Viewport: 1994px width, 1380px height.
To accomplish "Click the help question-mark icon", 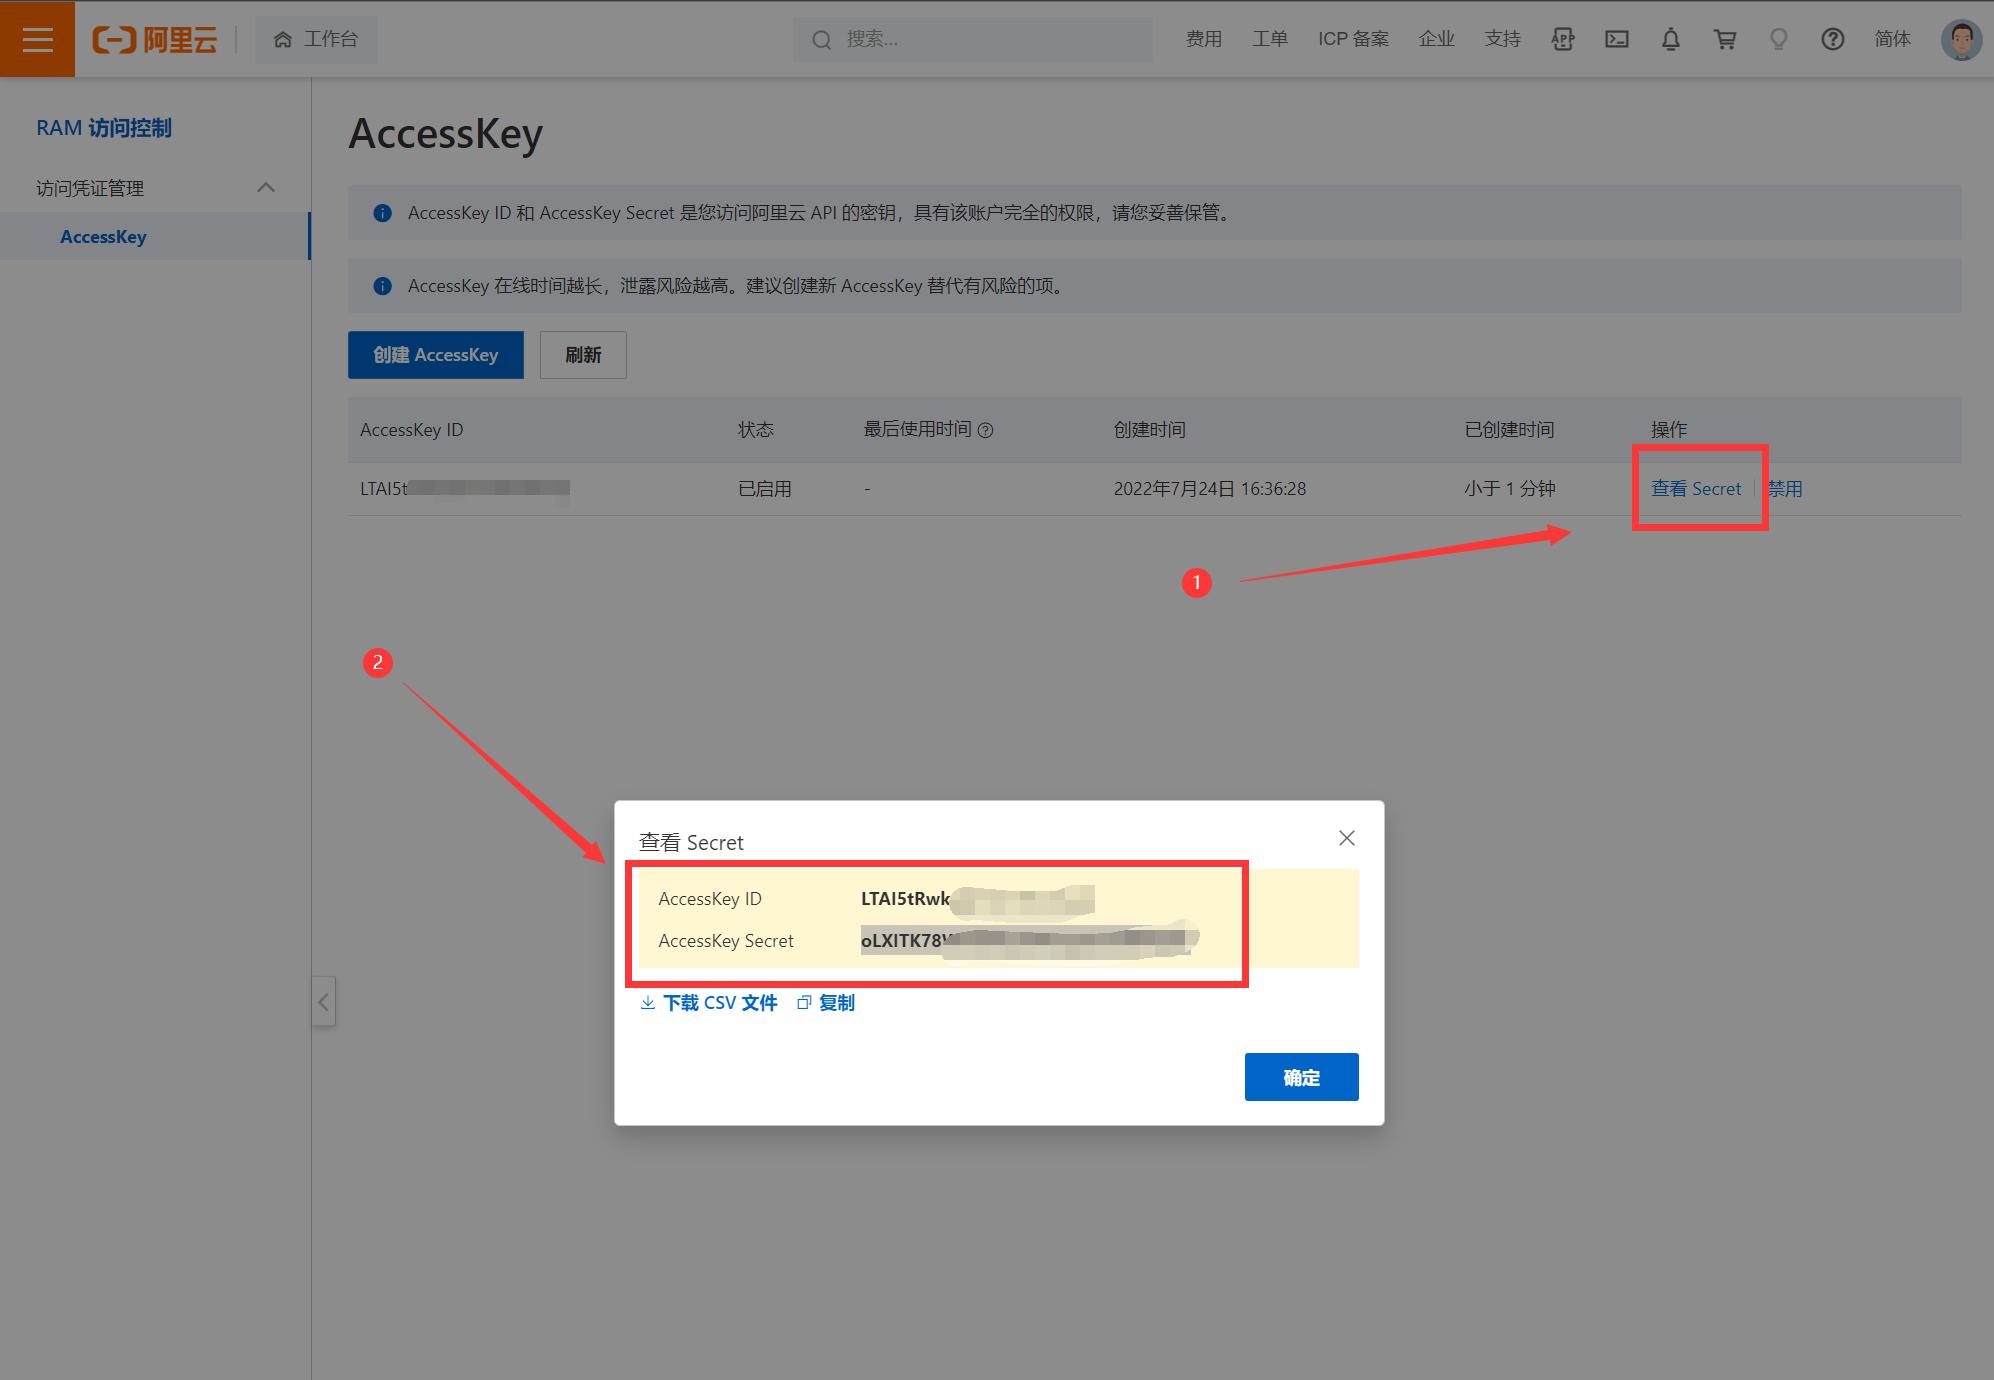I will click(x=1832, y=39).
